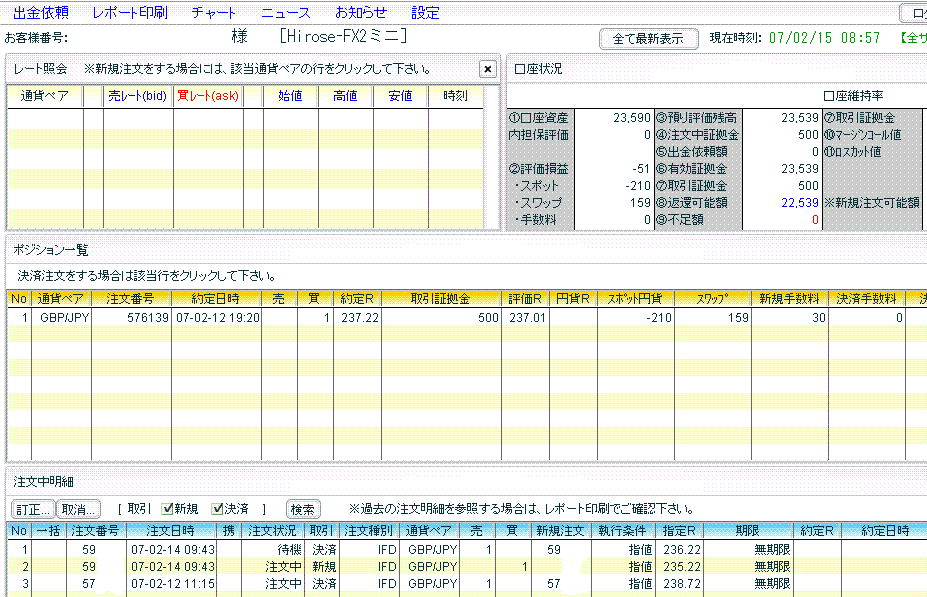The height and width of the screenshot is (597, 927).
Task: Click the 執行条件 column header
Action: pos(623,530)
